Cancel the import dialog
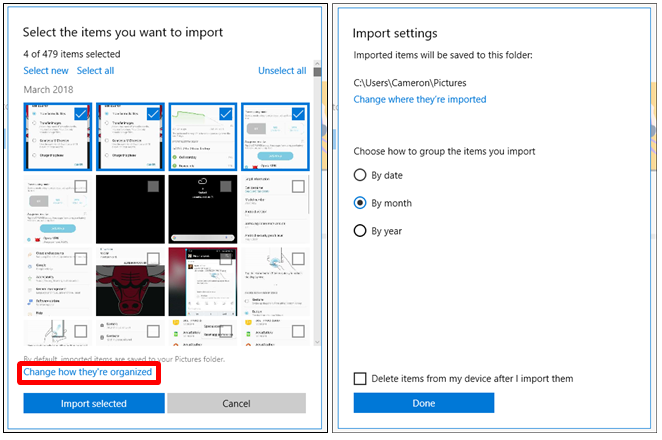The image size is (662, 440). [236, 404]
